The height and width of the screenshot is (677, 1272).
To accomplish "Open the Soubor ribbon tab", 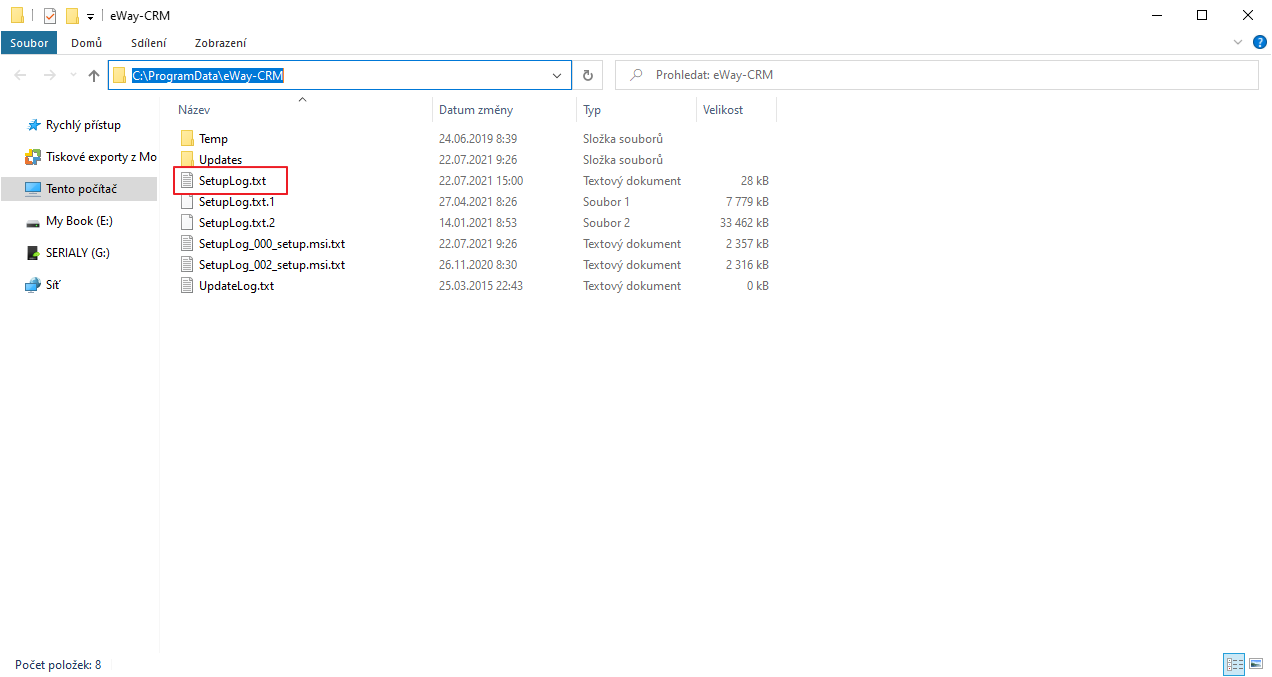I will 29,43.
